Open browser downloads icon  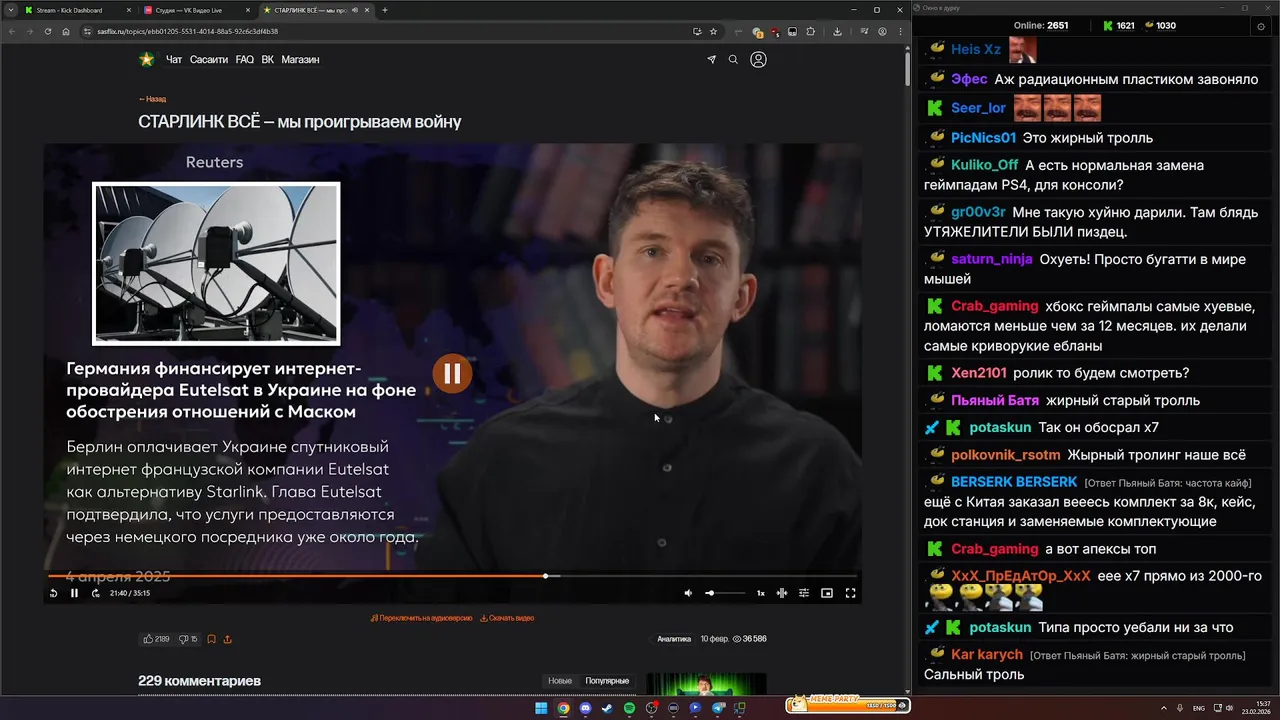point(837,31)
